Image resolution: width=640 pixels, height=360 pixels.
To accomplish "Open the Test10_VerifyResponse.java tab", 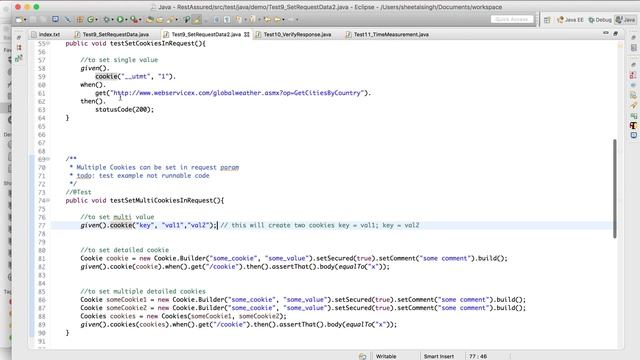I will pyautogui.click(x=293, y=35).
